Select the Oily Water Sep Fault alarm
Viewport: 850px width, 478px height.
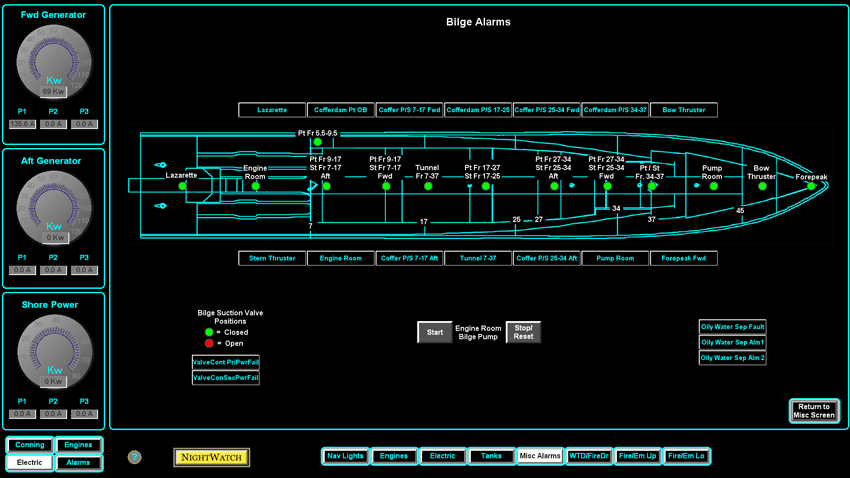[x=732, y=327]
